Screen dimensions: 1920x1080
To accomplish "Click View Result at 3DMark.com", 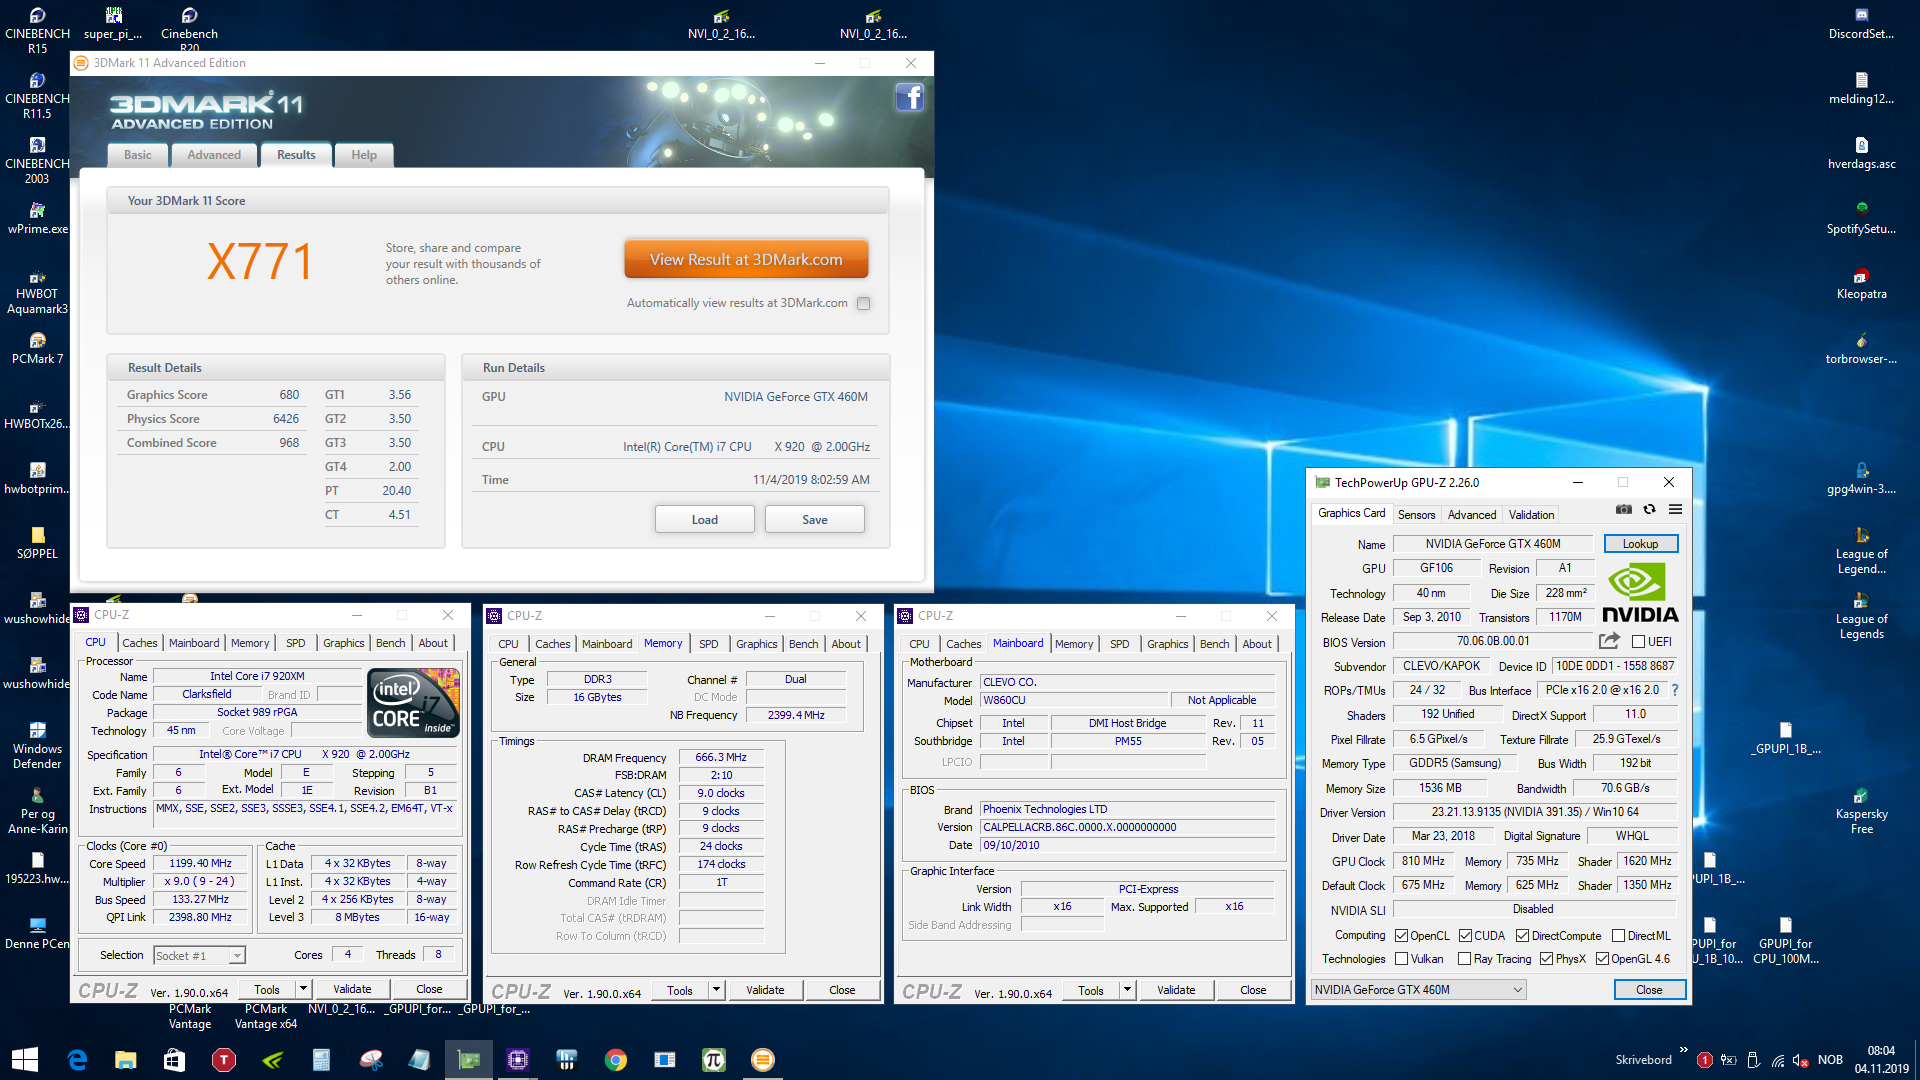I will point(746,259).
